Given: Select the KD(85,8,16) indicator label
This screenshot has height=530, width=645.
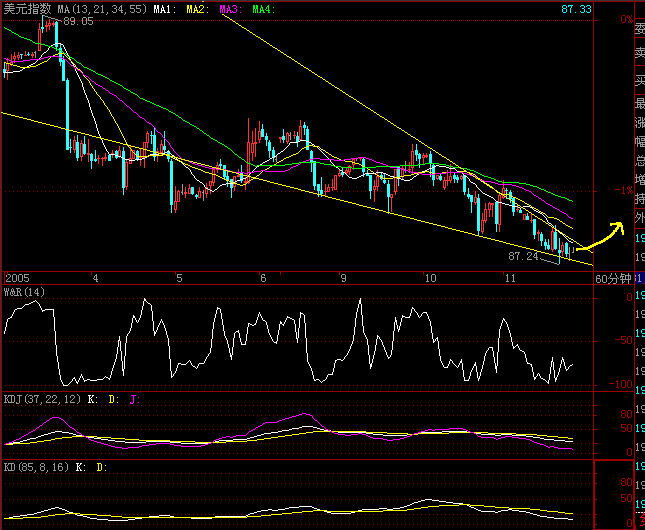Looking at the screenshot, I should [36, 467].
